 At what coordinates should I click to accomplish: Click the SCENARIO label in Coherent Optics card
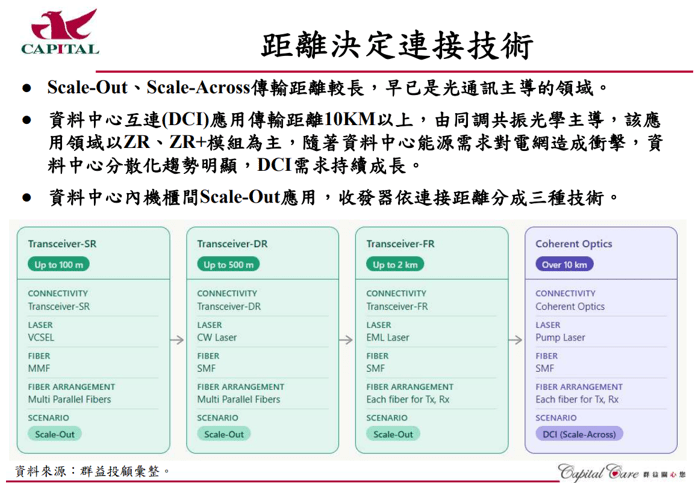click(x=556, y=418)
